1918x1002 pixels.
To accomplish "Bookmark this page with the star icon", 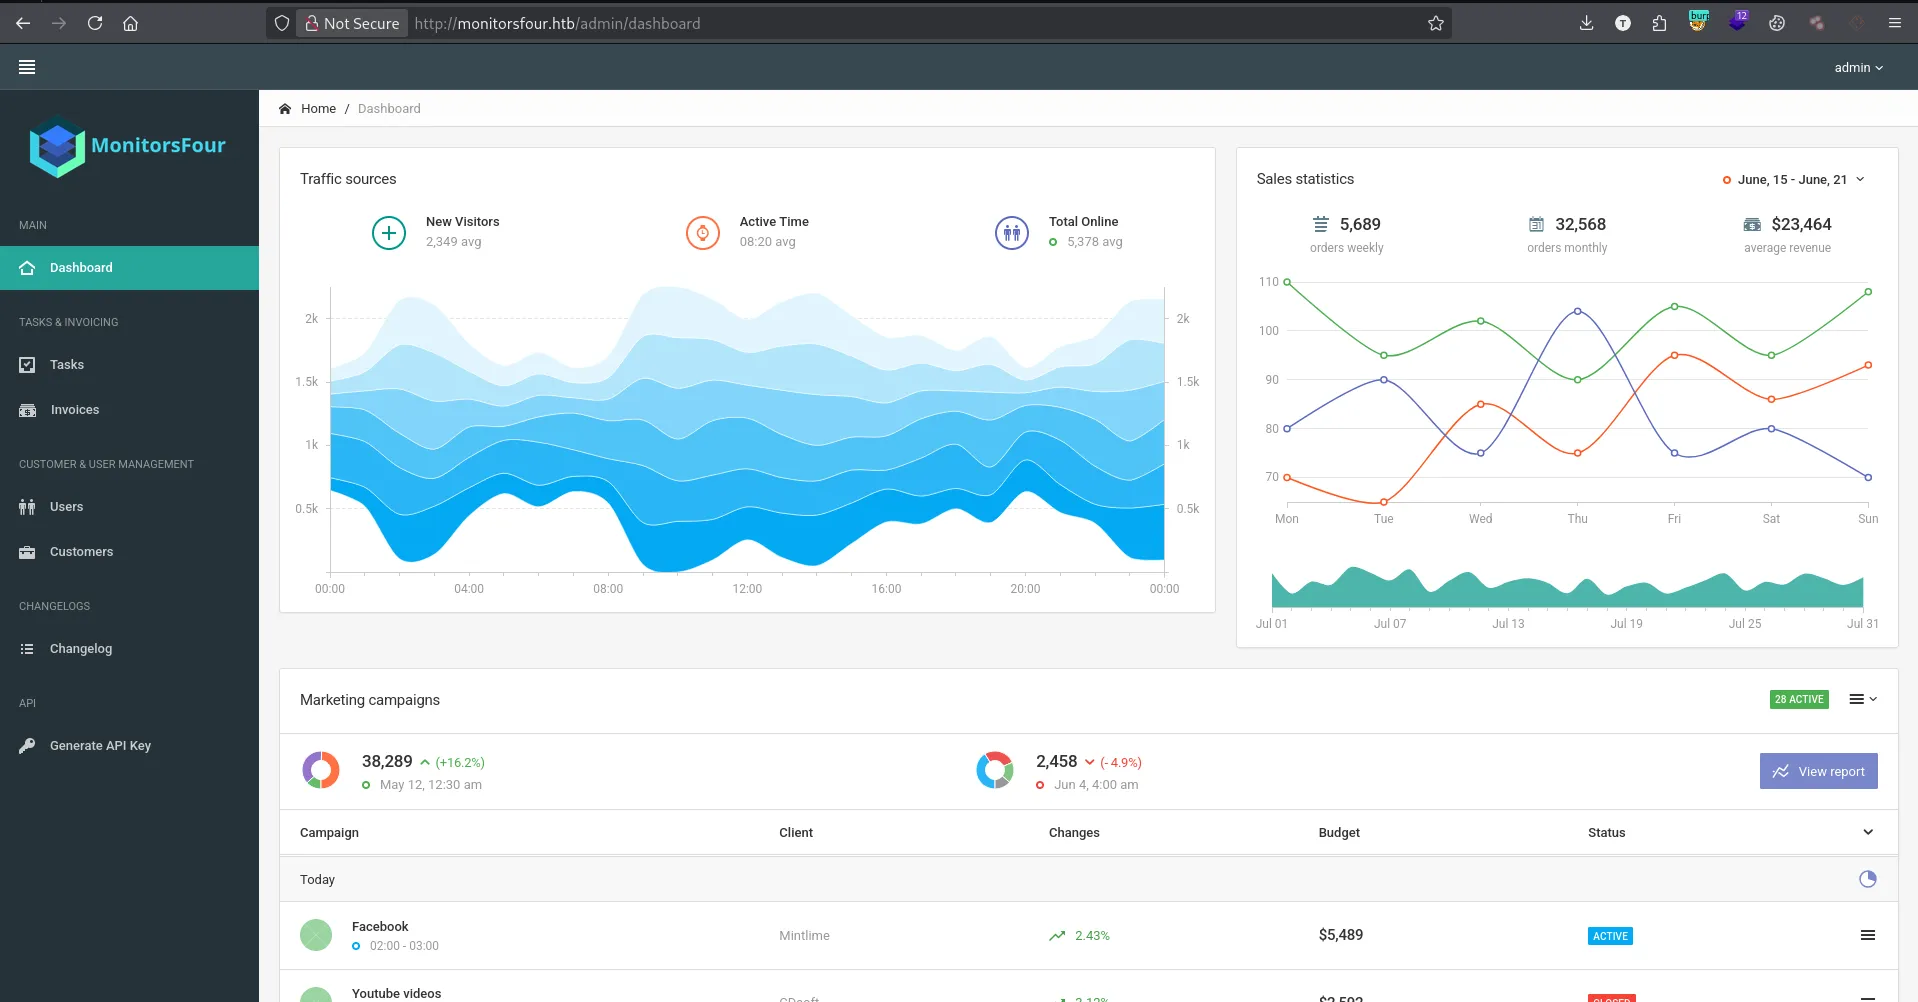I will click(x=1435, y=23).
